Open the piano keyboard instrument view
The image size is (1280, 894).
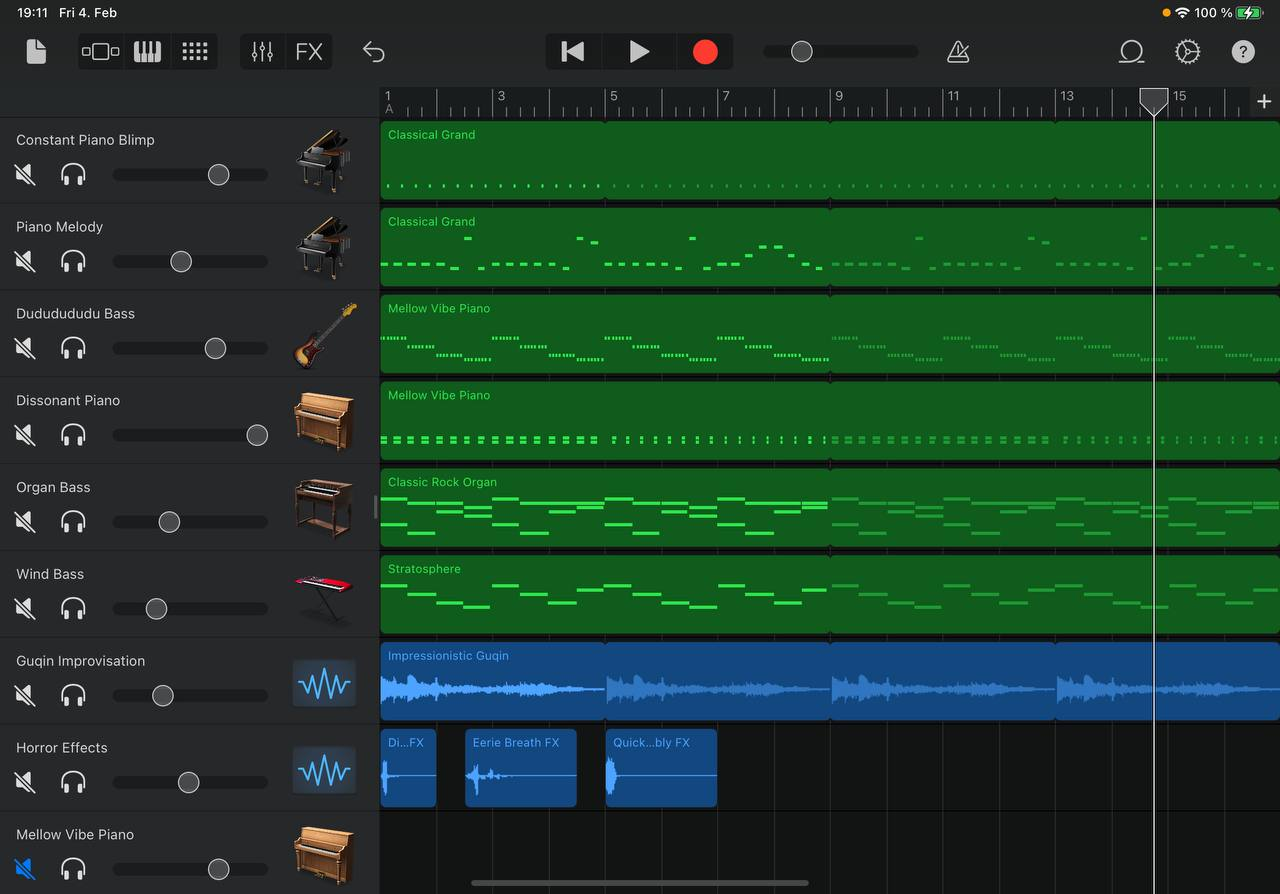point(147,51)
